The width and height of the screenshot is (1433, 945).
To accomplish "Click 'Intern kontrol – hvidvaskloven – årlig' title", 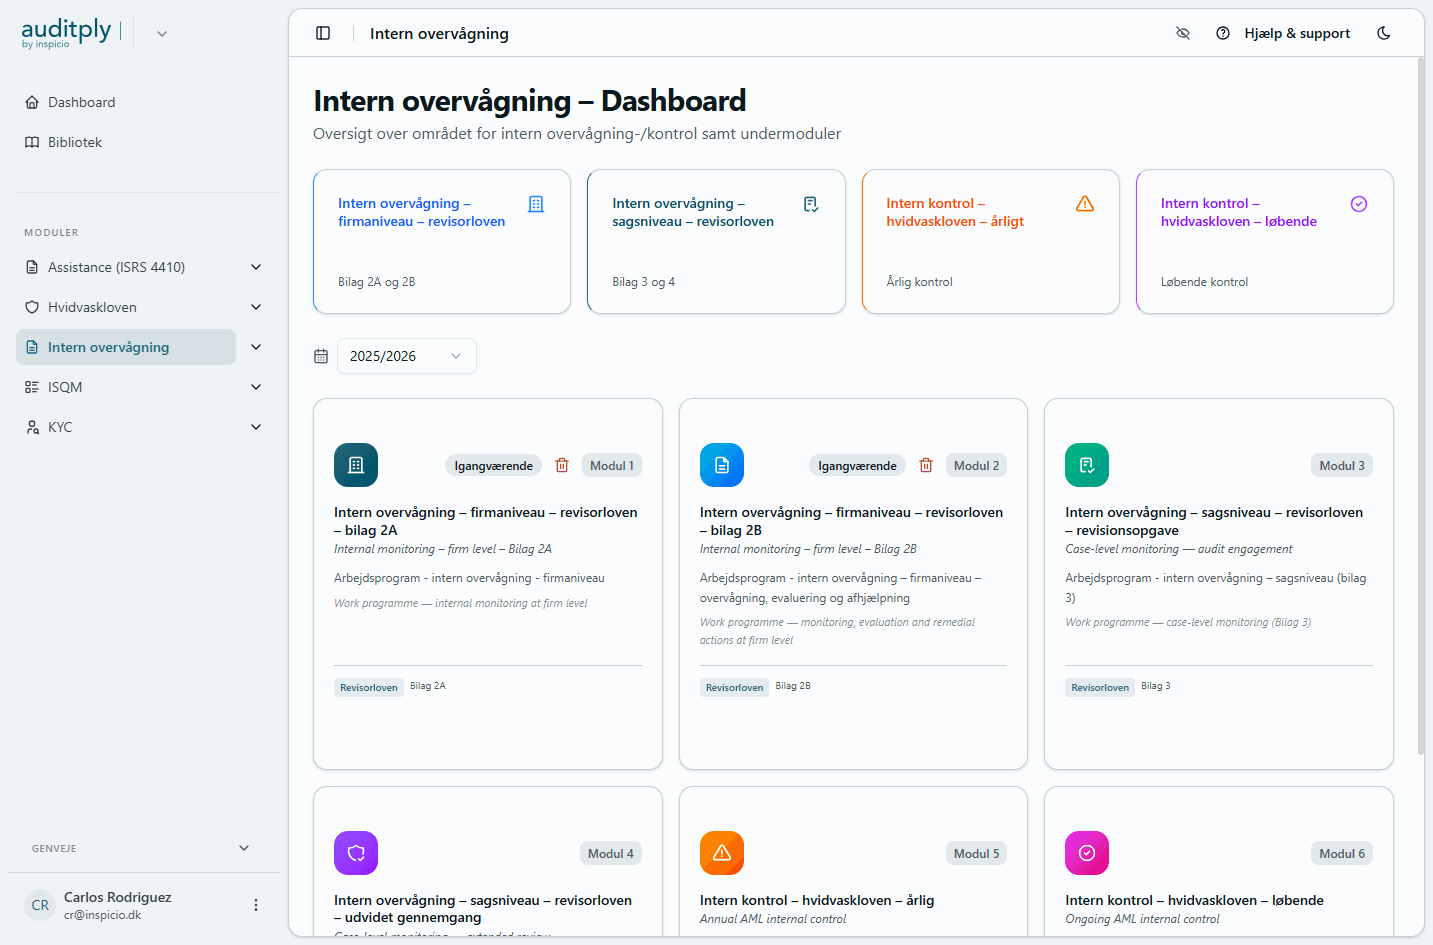I will [x=817, y=900].
